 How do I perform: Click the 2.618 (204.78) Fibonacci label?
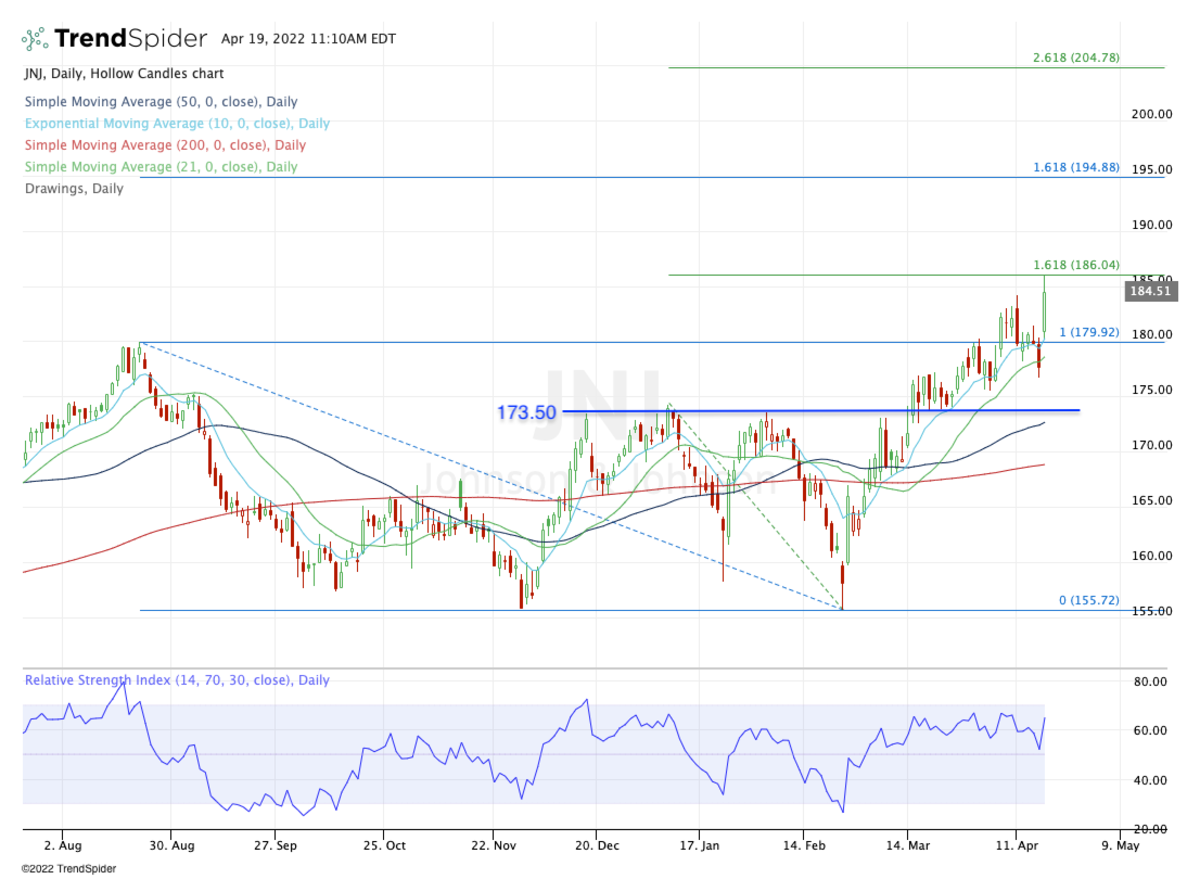click(1076, 58)
